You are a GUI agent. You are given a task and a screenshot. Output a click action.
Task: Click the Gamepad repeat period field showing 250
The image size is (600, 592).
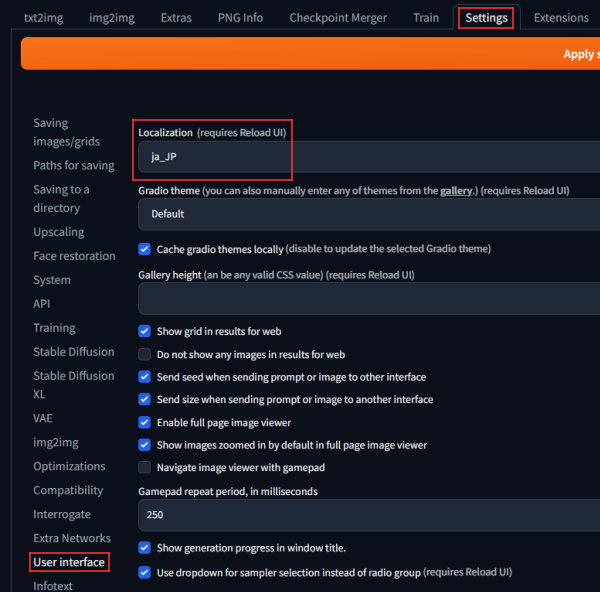tap(369, 515)
